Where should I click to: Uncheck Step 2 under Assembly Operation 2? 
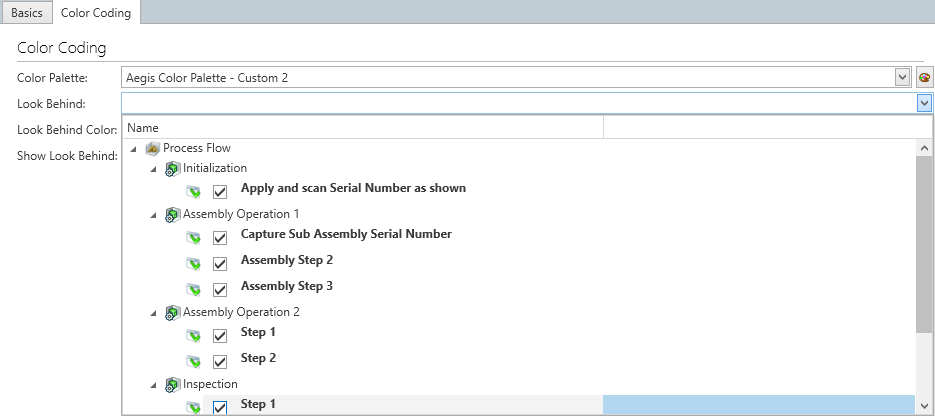[220, 361]
